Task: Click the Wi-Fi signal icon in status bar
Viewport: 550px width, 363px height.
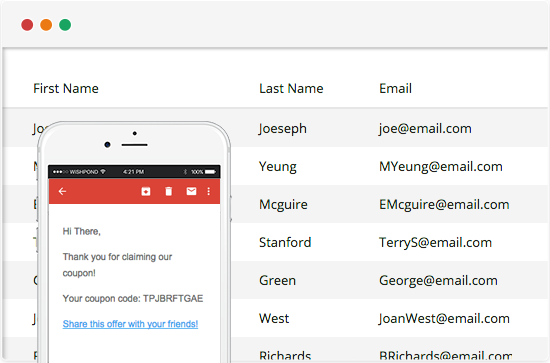Action: click(103, 172)
